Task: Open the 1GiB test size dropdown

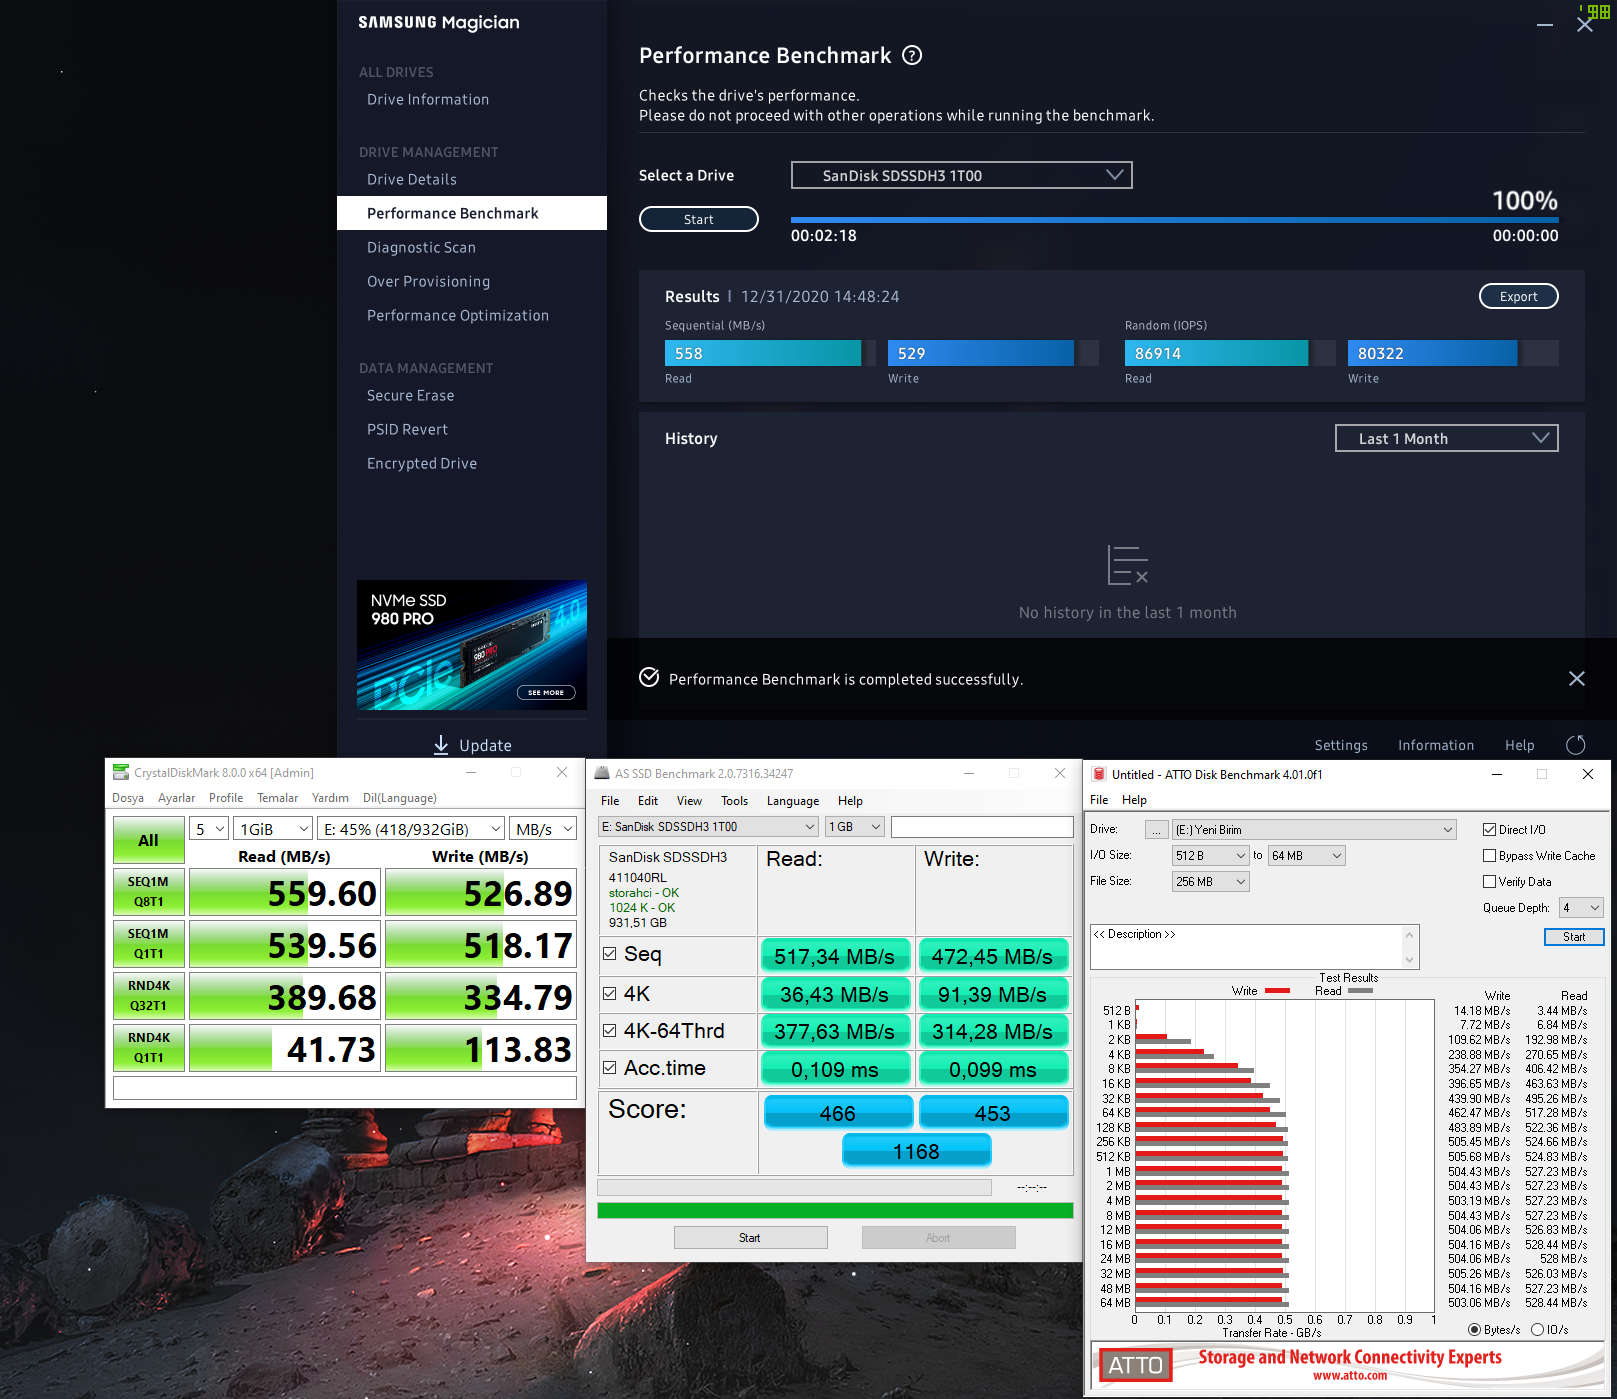Action: coord(273,829)
